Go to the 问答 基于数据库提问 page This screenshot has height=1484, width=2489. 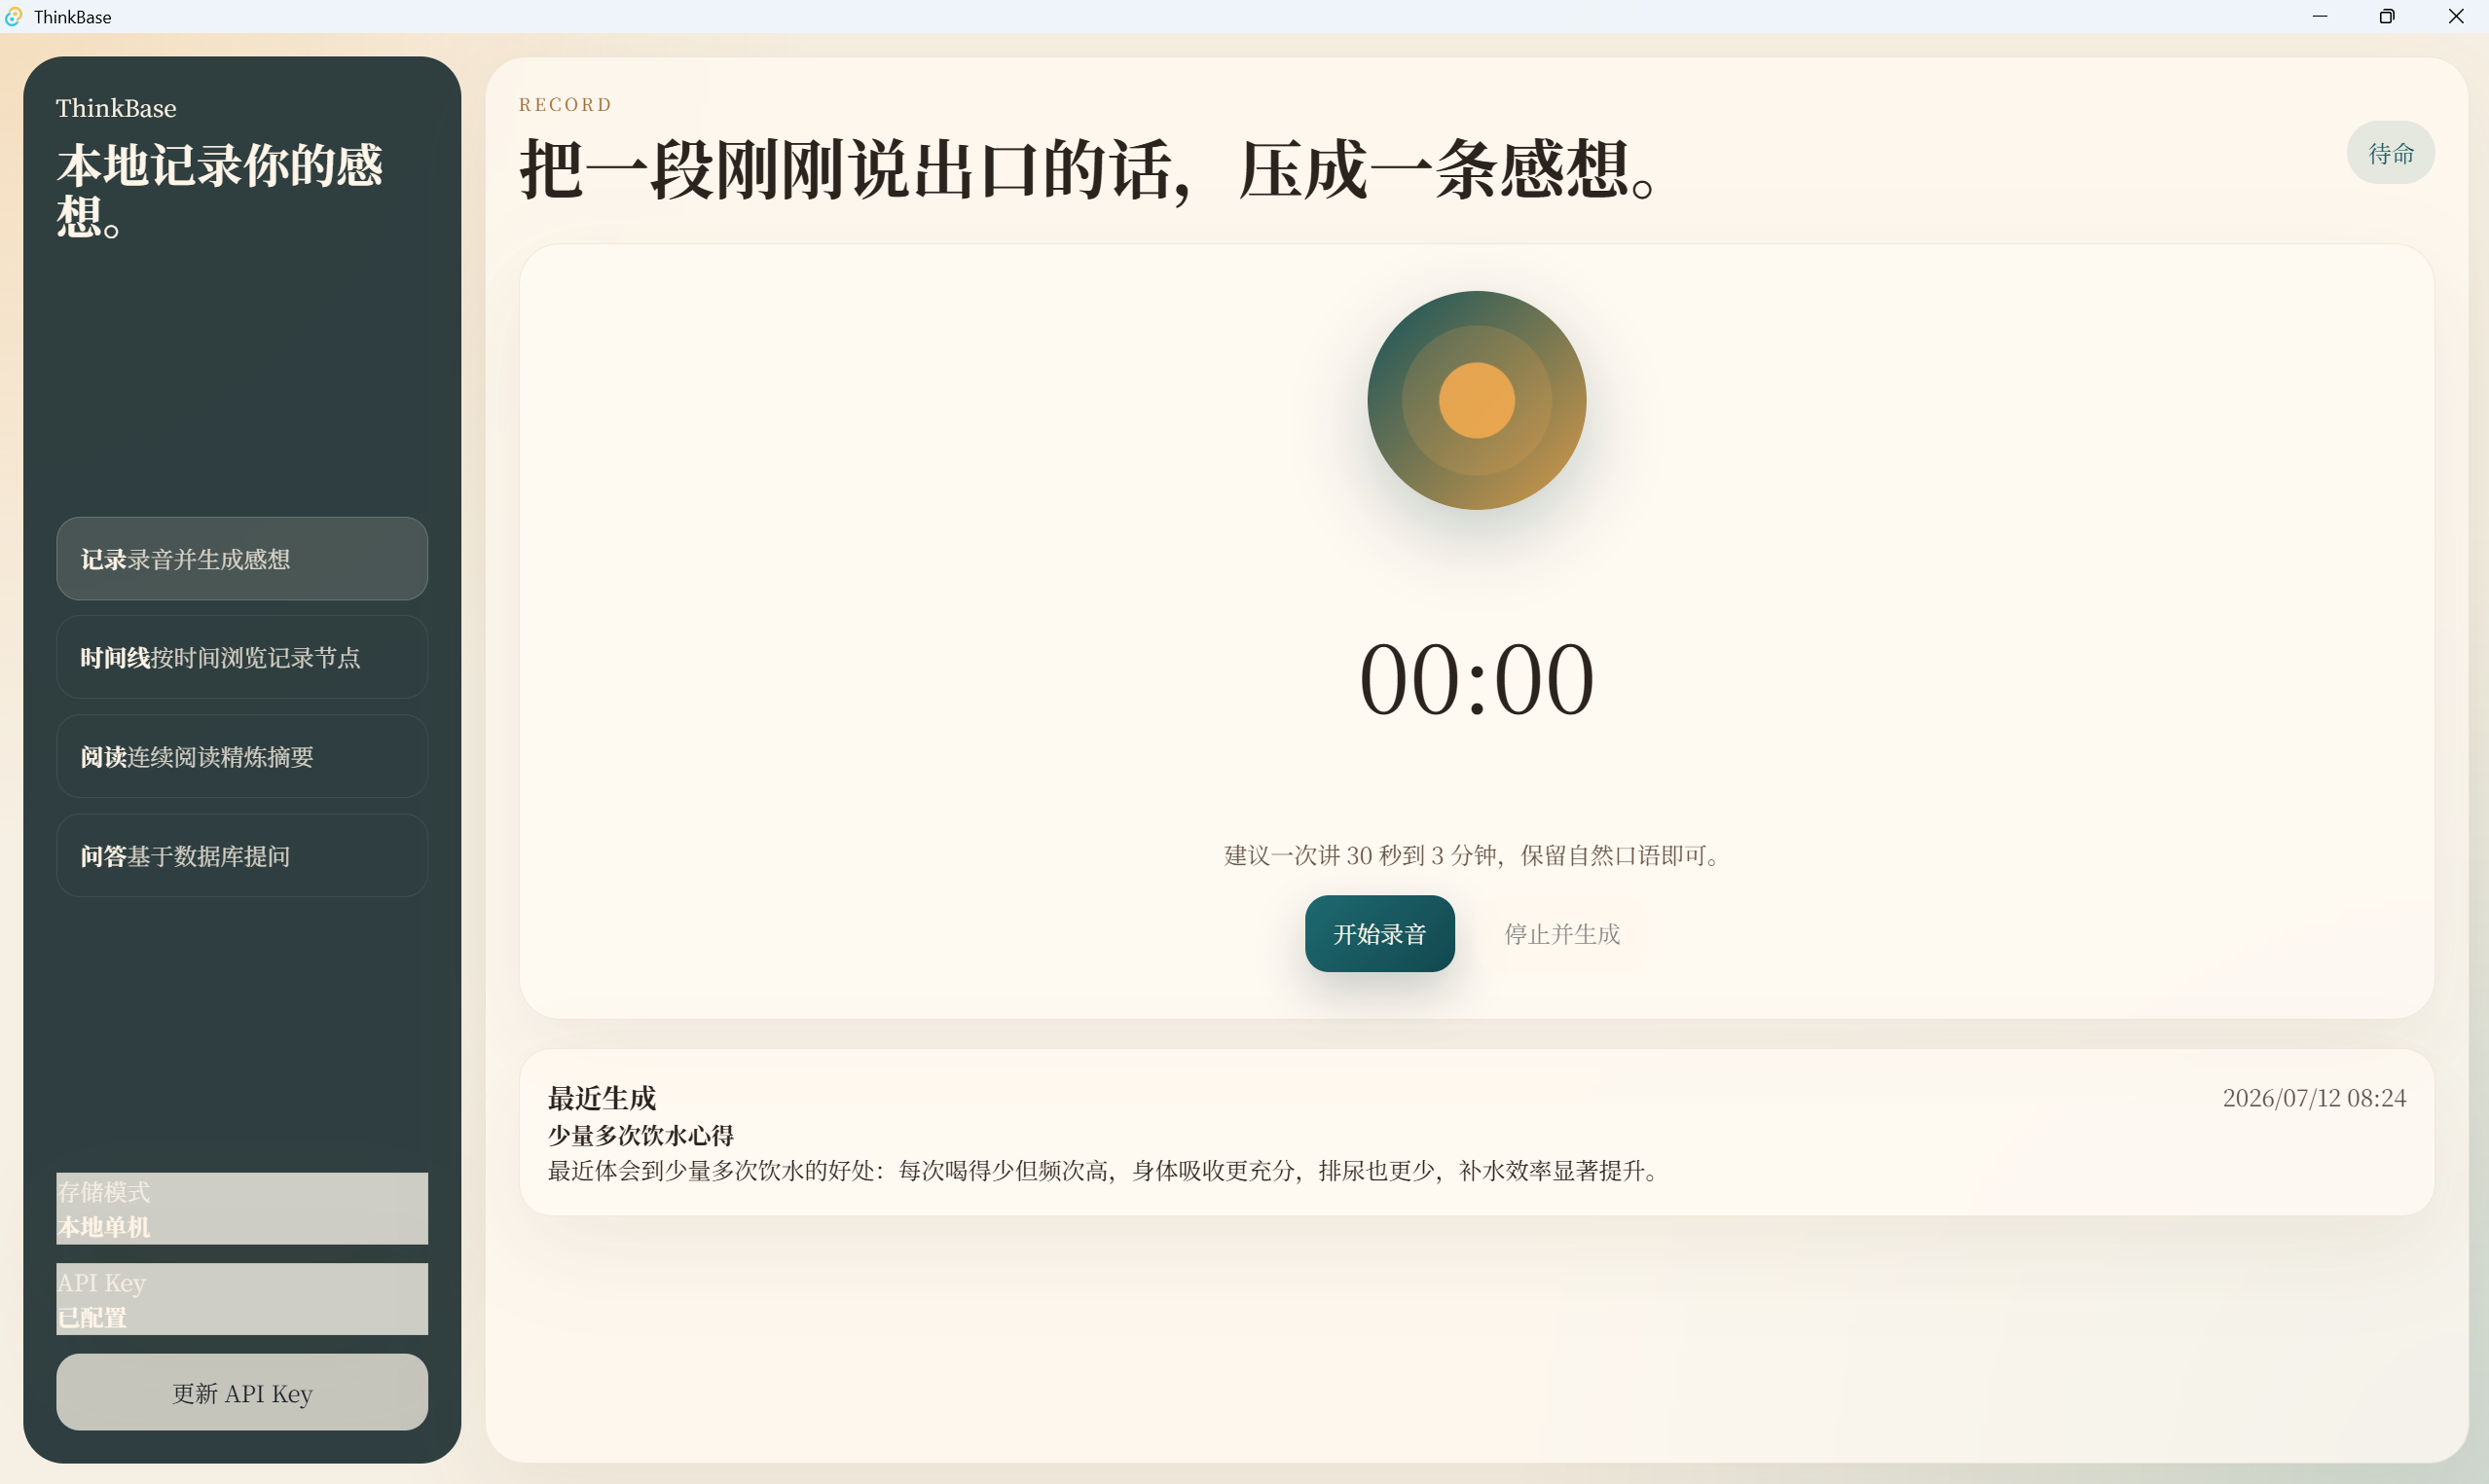click(242, 855)
